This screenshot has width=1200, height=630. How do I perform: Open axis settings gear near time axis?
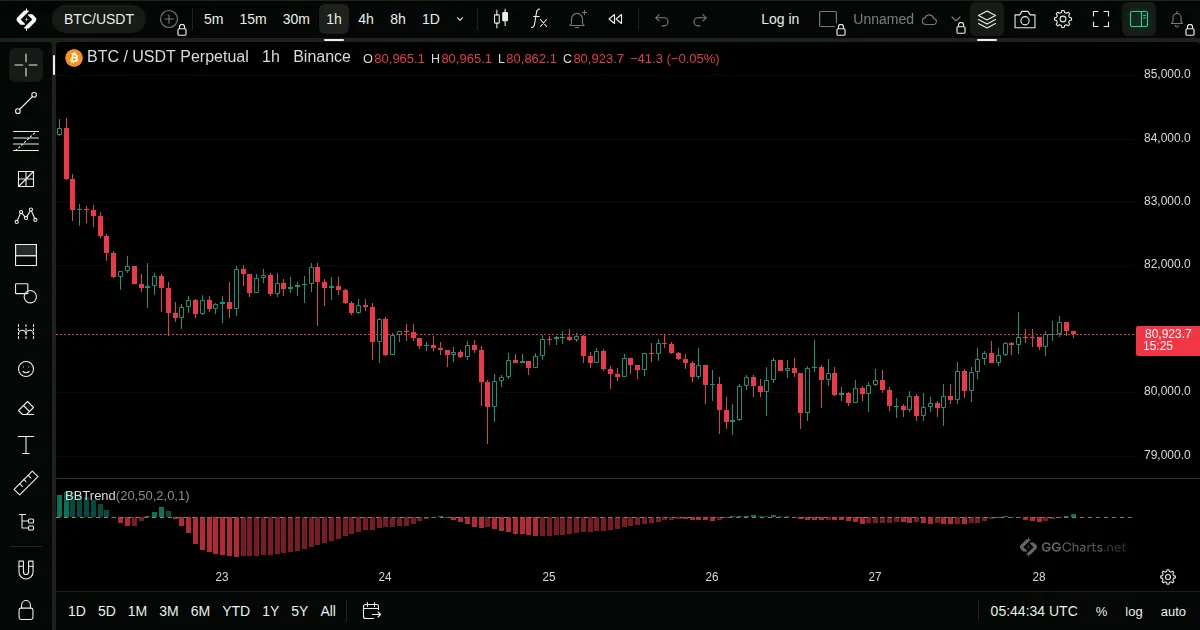click(1168, 577)
